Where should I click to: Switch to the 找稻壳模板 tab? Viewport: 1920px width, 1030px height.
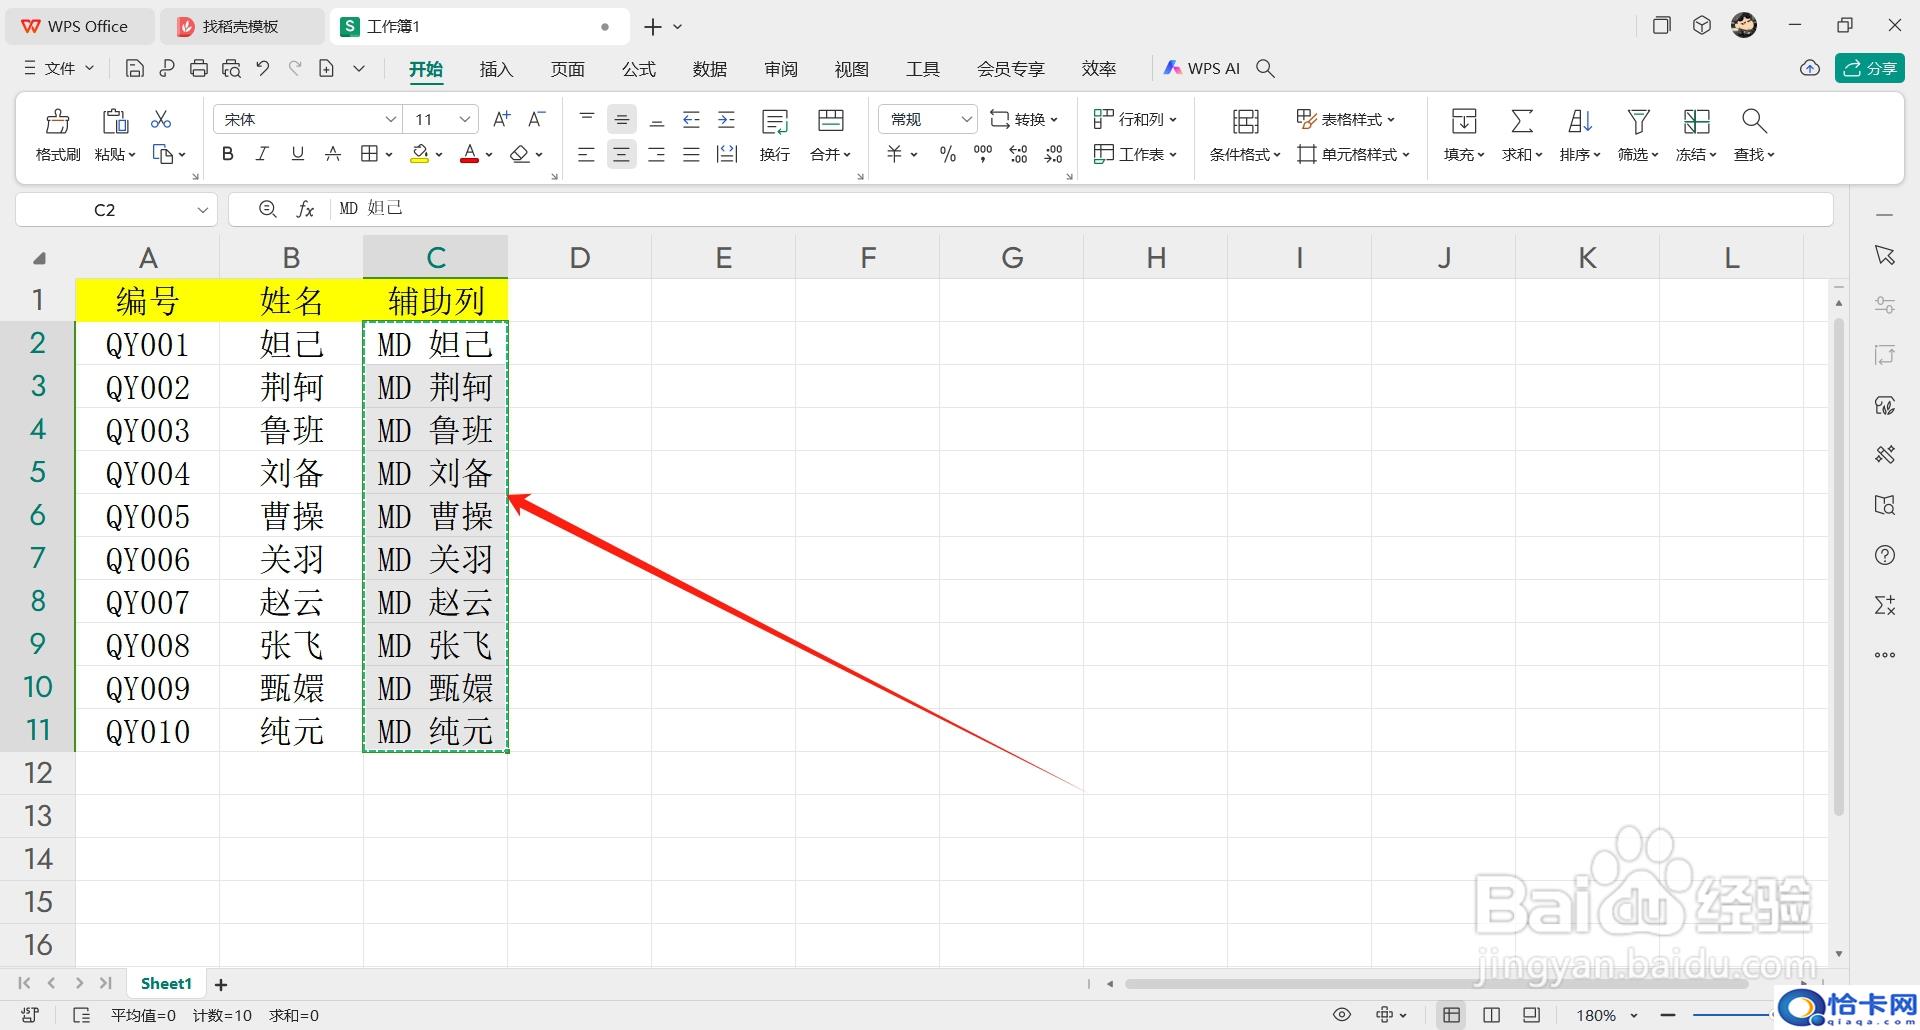(242, 26)
